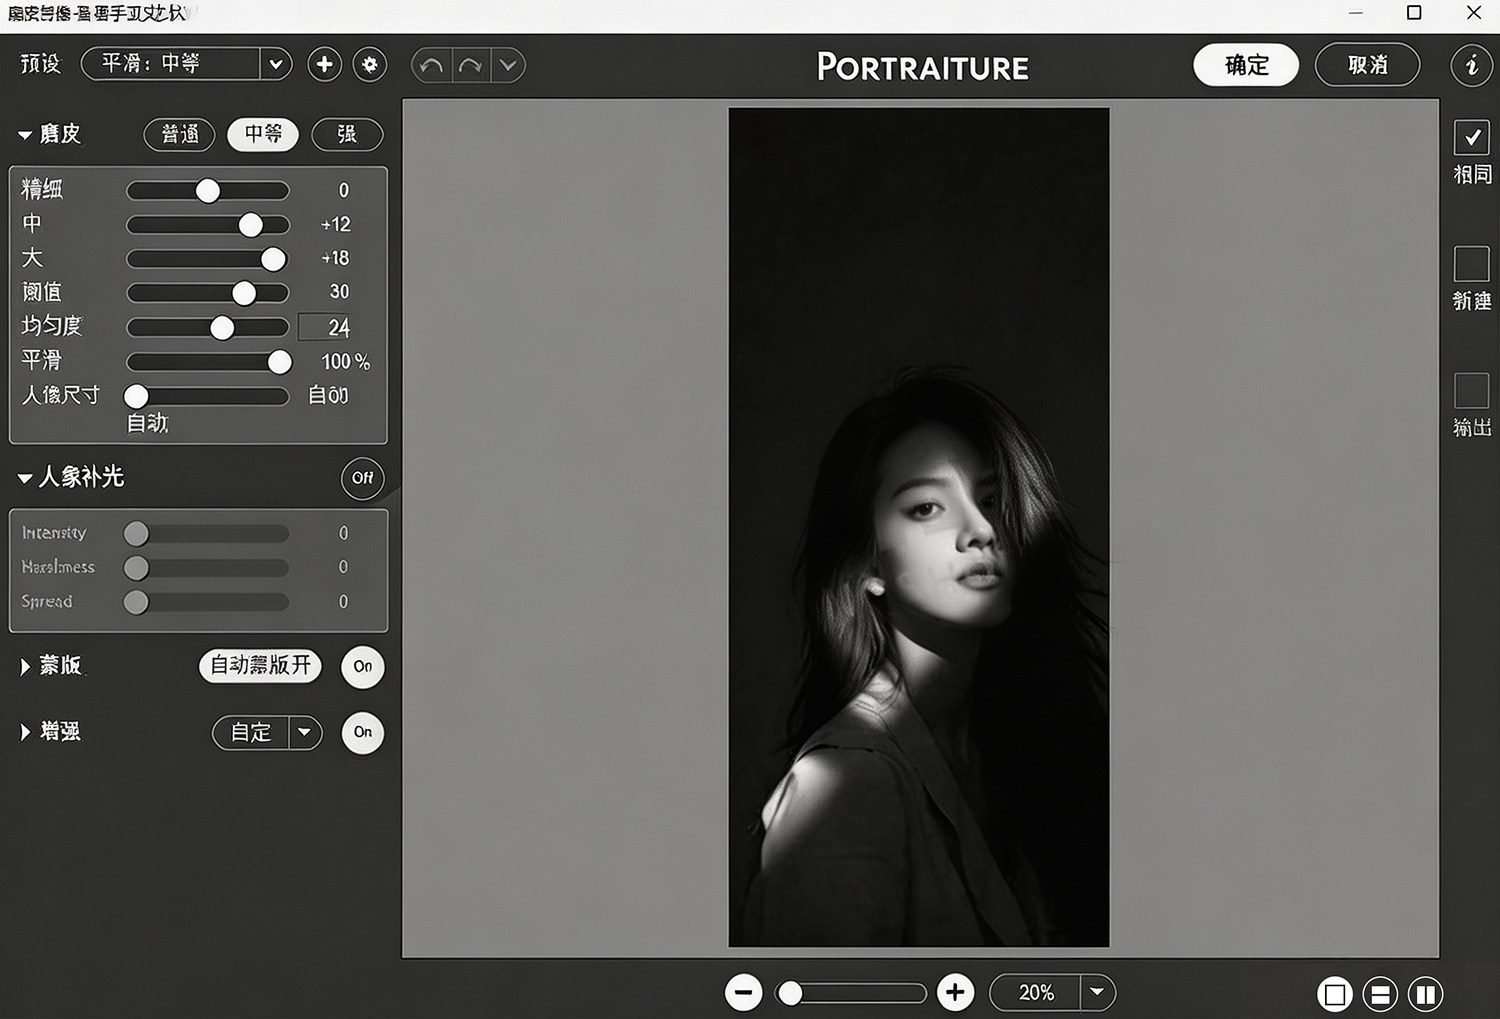Open the info button at top right

pos(1471,65)
